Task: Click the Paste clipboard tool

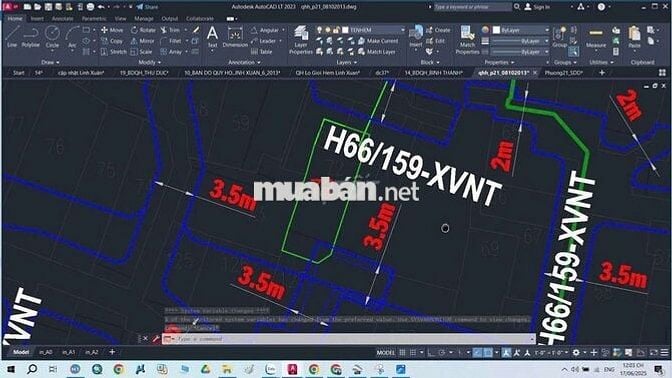Action: pyautogui.click(x=634, y=37)
